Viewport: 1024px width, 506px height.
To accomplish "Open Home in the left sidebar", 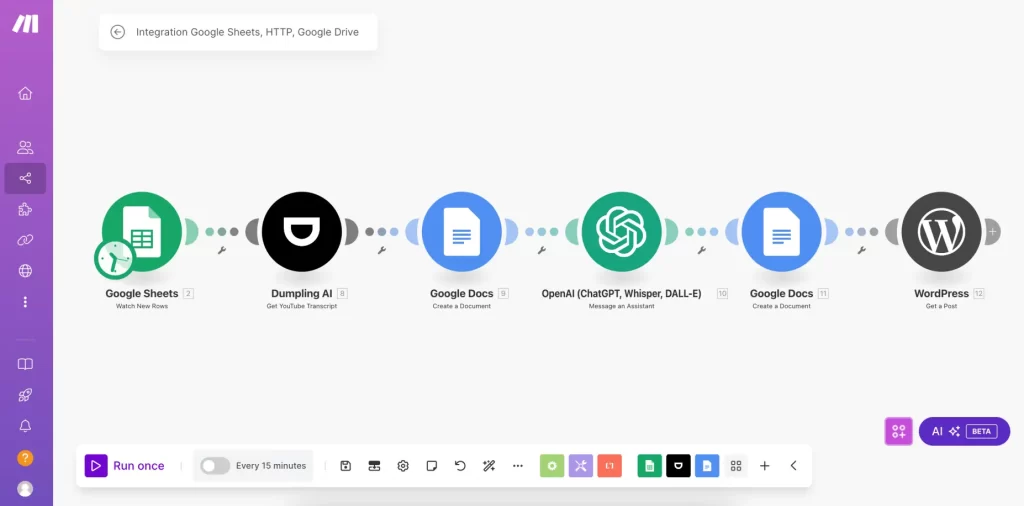I will point(25,93).
